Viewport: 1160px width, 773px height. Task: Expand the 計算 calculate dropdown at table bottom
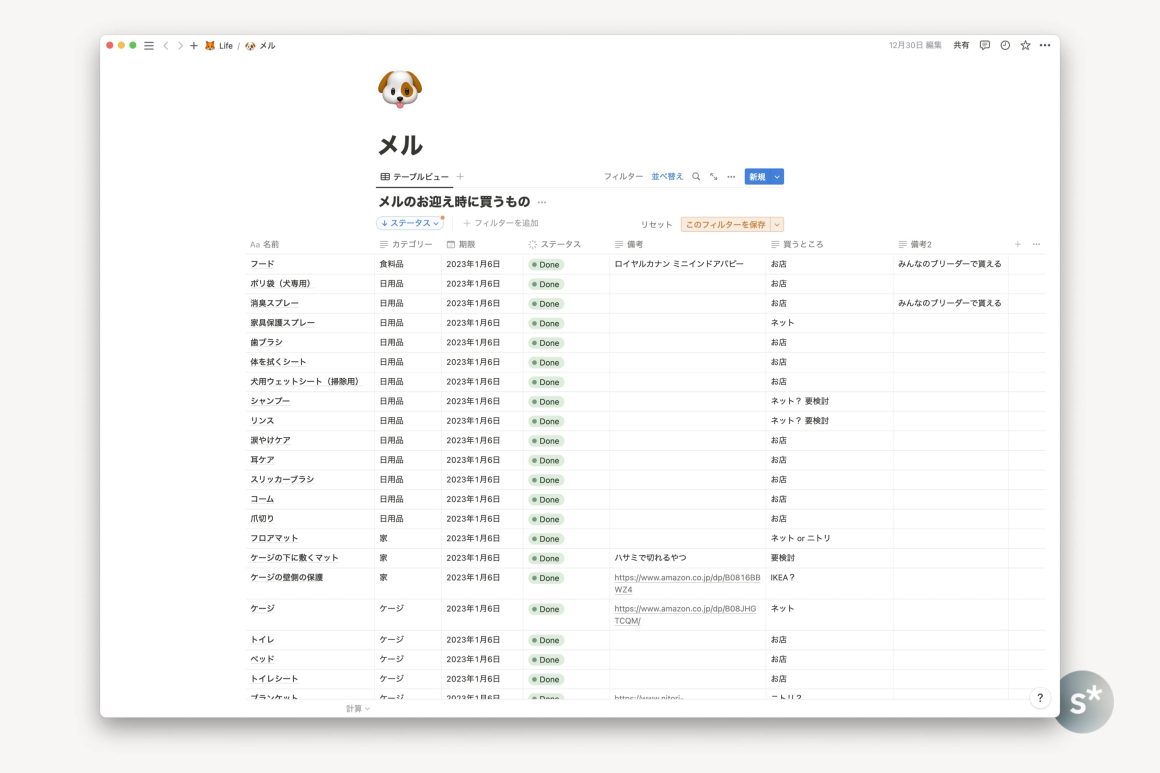tap(358, 709)
